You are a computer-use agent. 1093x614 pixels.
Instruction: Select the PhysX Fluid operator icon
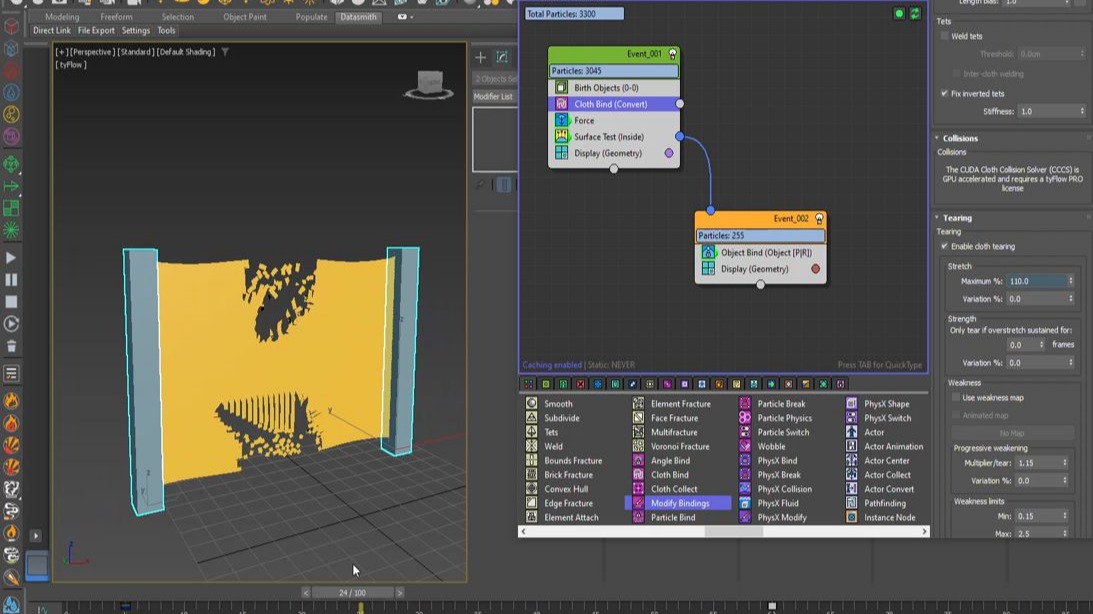pos(744,503)
